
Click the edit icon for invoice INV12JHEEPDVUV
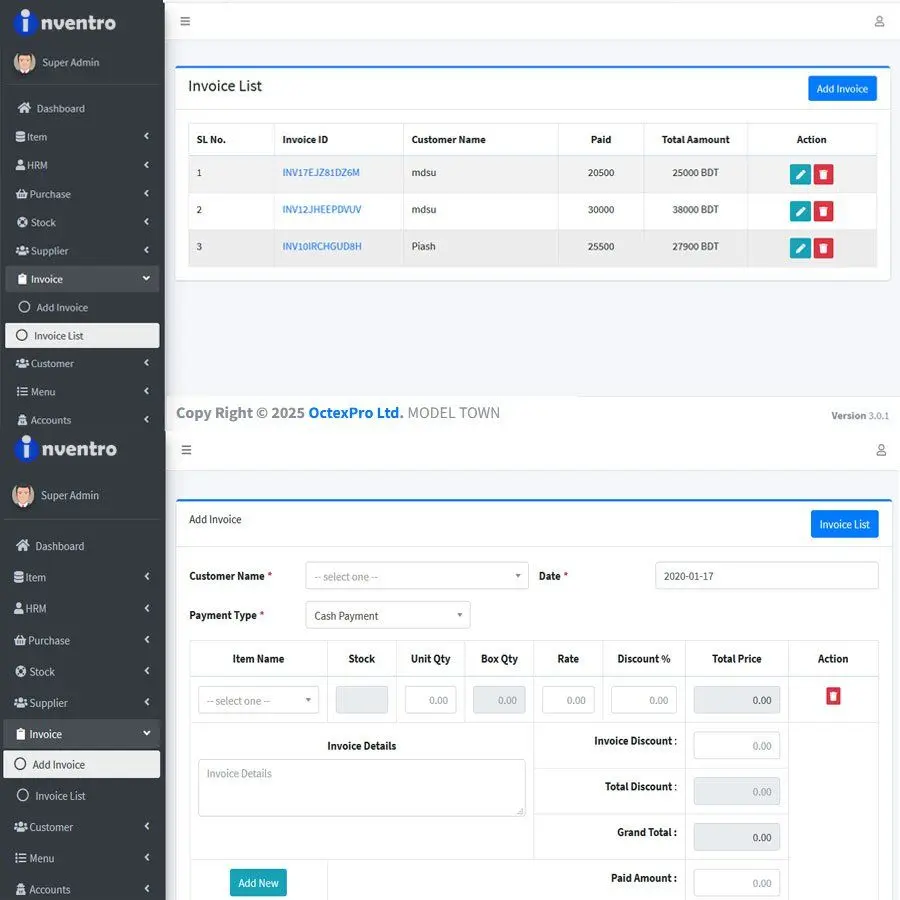coord(800,211)
